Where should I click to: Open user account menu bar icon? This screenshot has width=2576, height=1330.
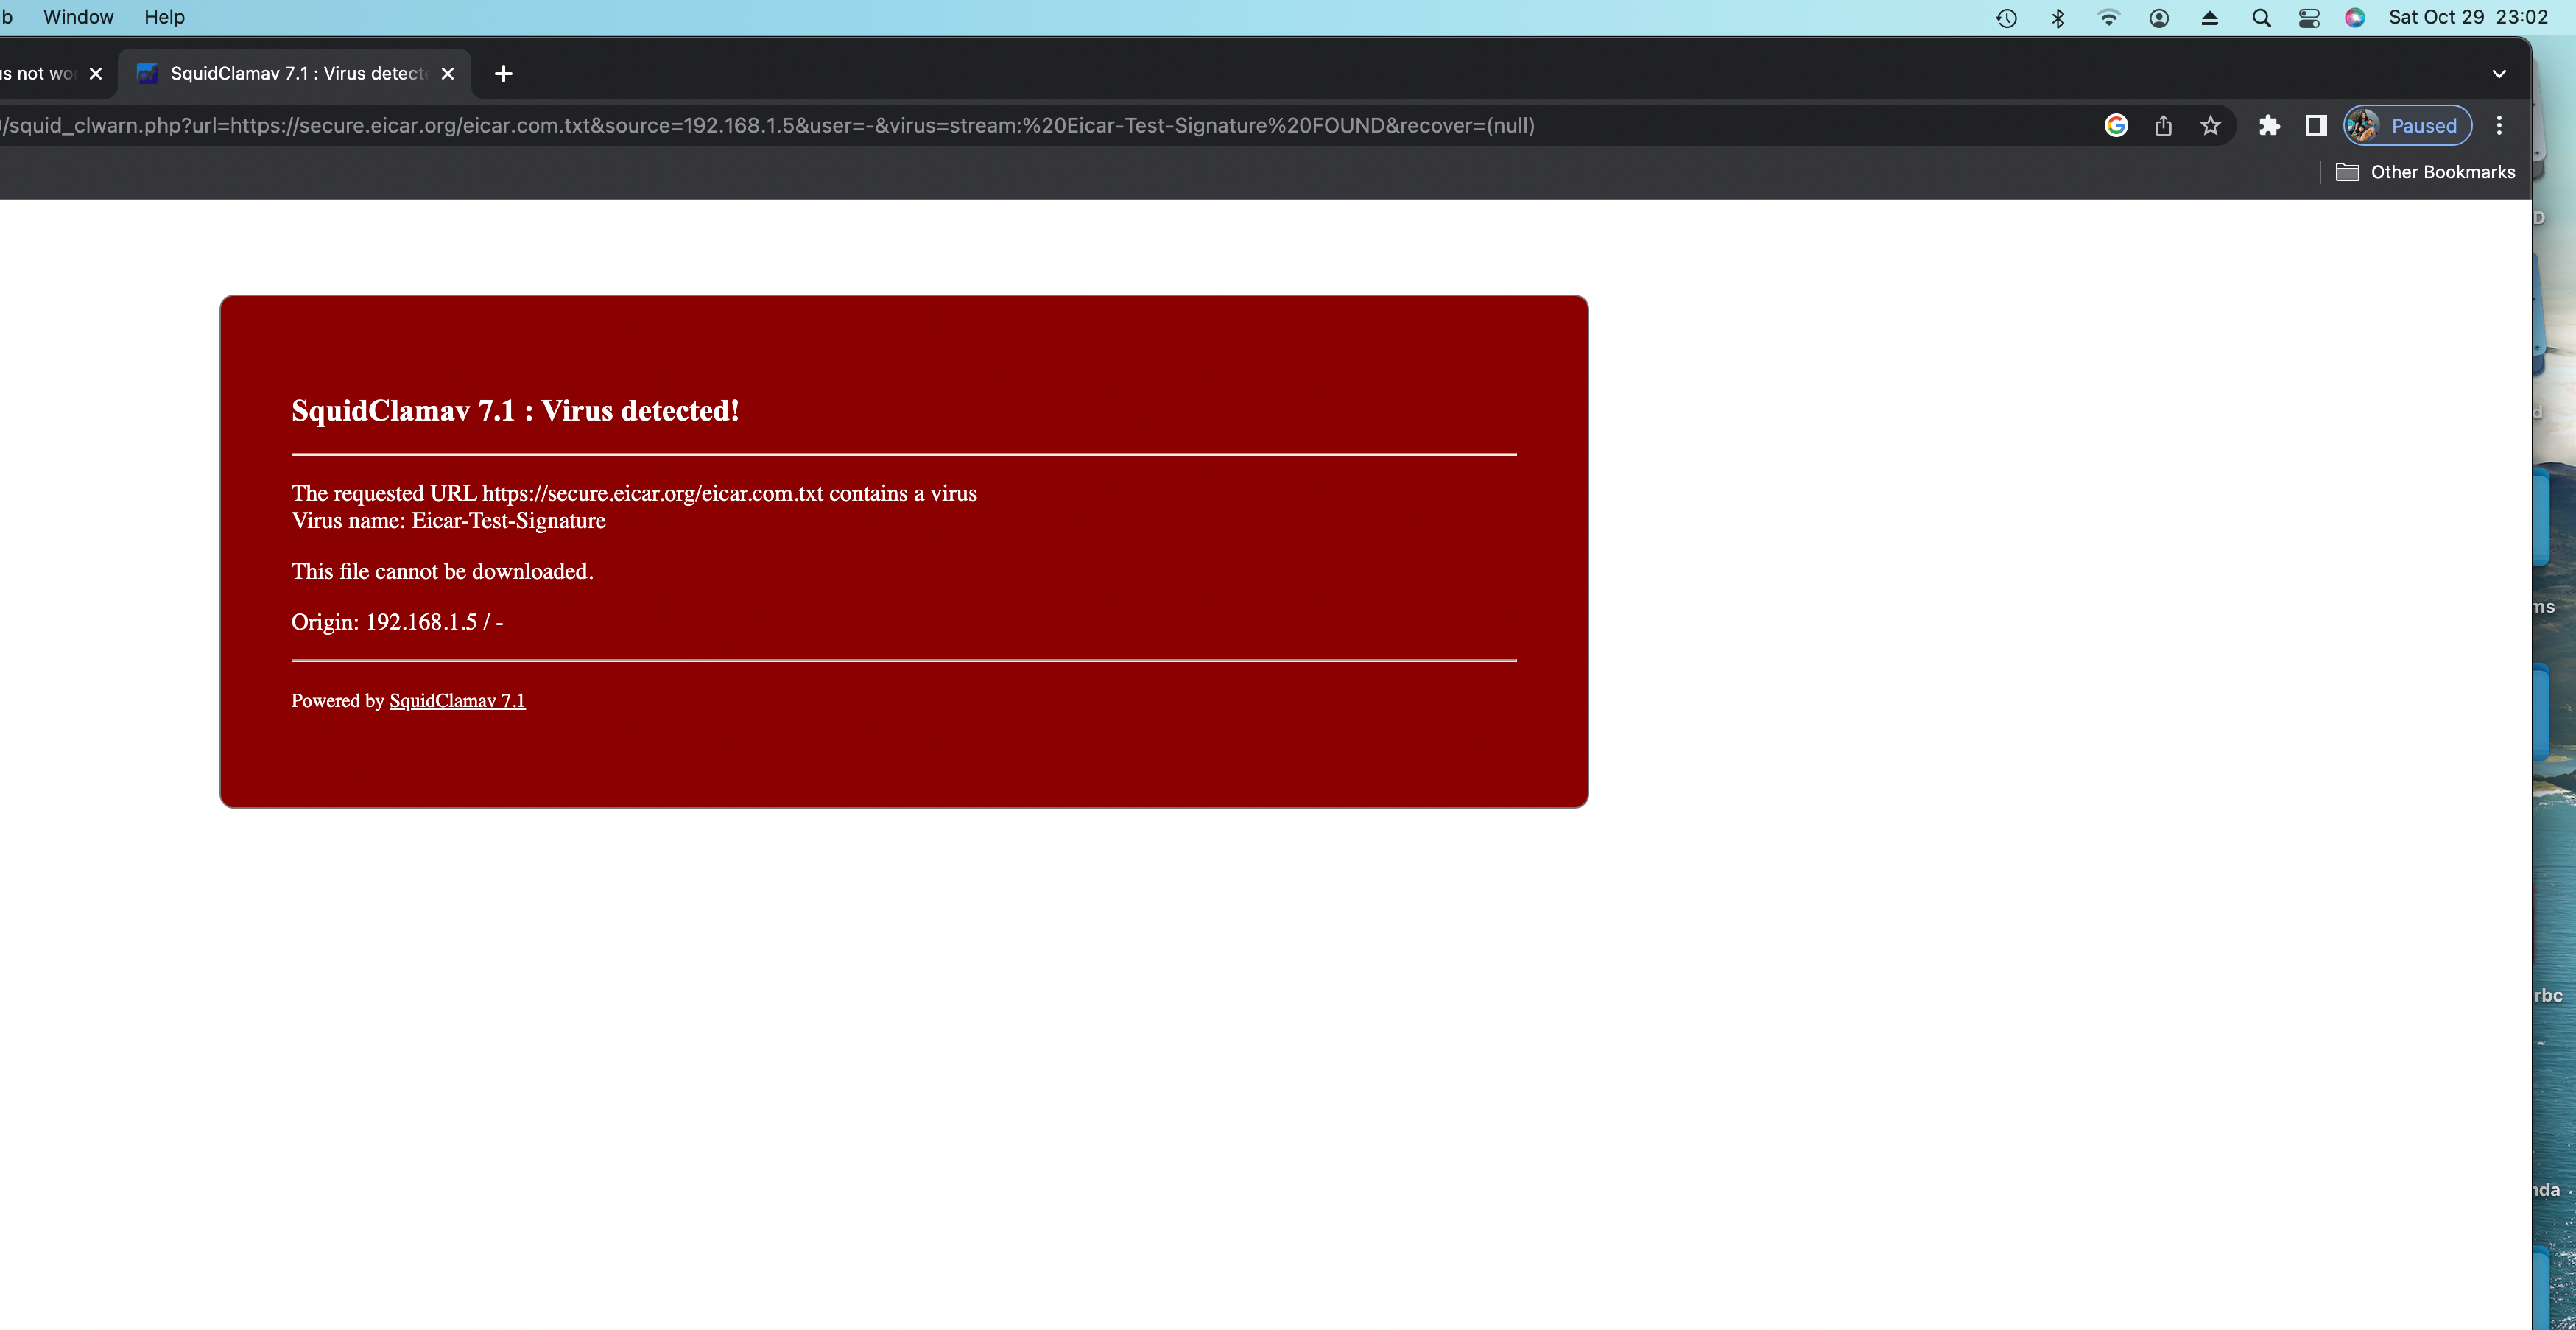[x=2159, y=18]
